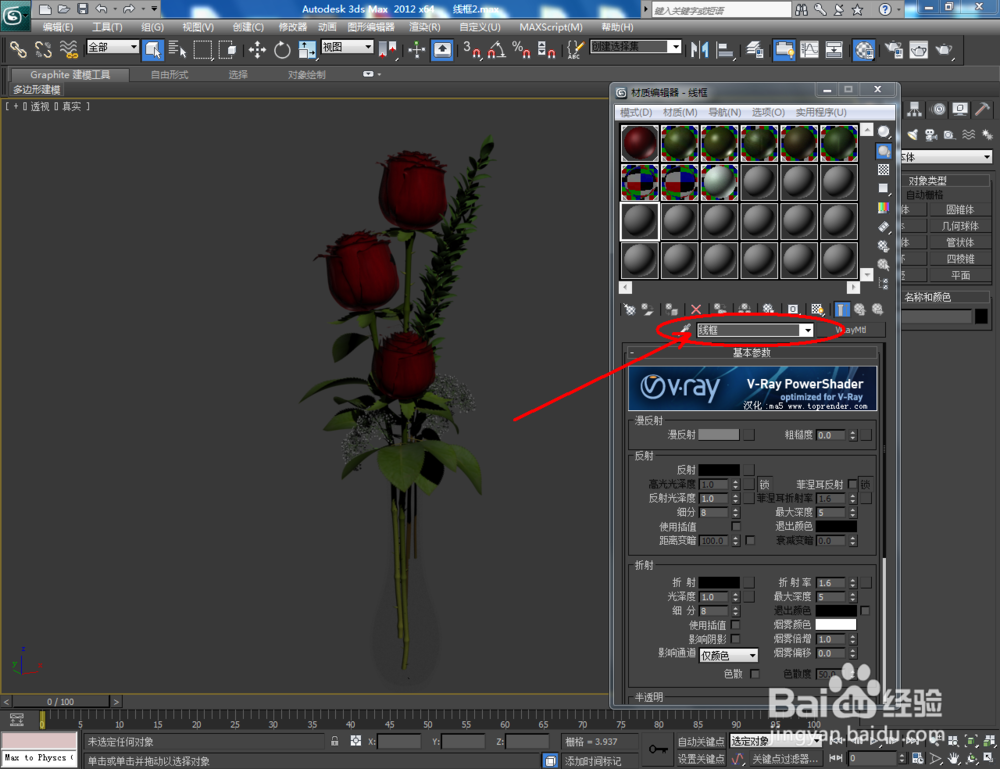This screenshot has height=769, width=1000.
Task: Activate Select and Scale tool
Action: 307,50
